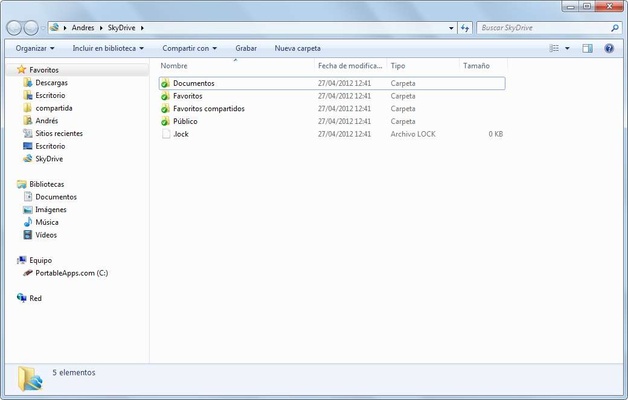Sort by the Fecha de modifica... column header
This screenshot has height=400, width=628.
click(350, 66)
